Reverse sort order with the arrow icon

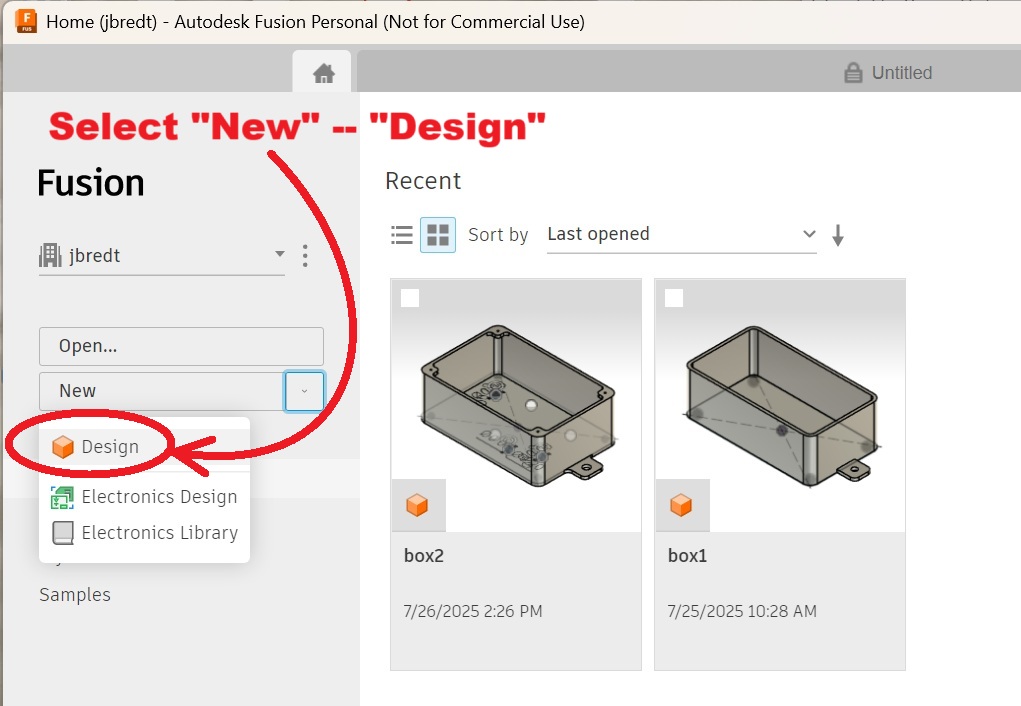click(x=838, y=235)
